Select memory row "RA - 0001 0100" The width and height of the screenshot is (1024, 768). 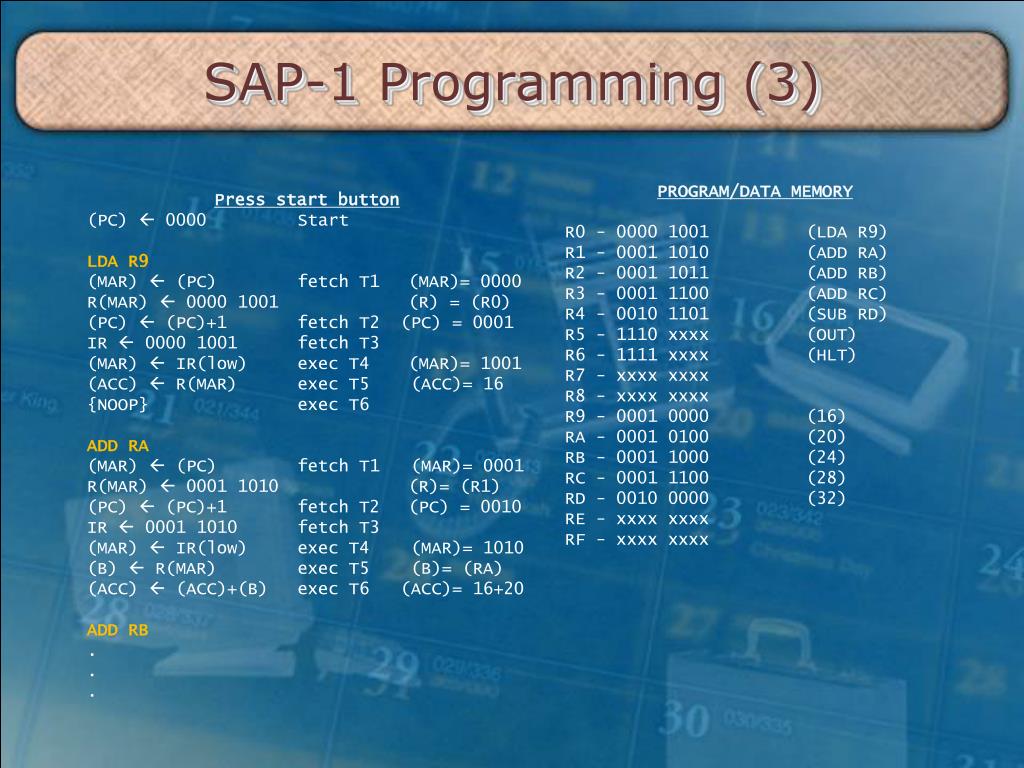637,437
